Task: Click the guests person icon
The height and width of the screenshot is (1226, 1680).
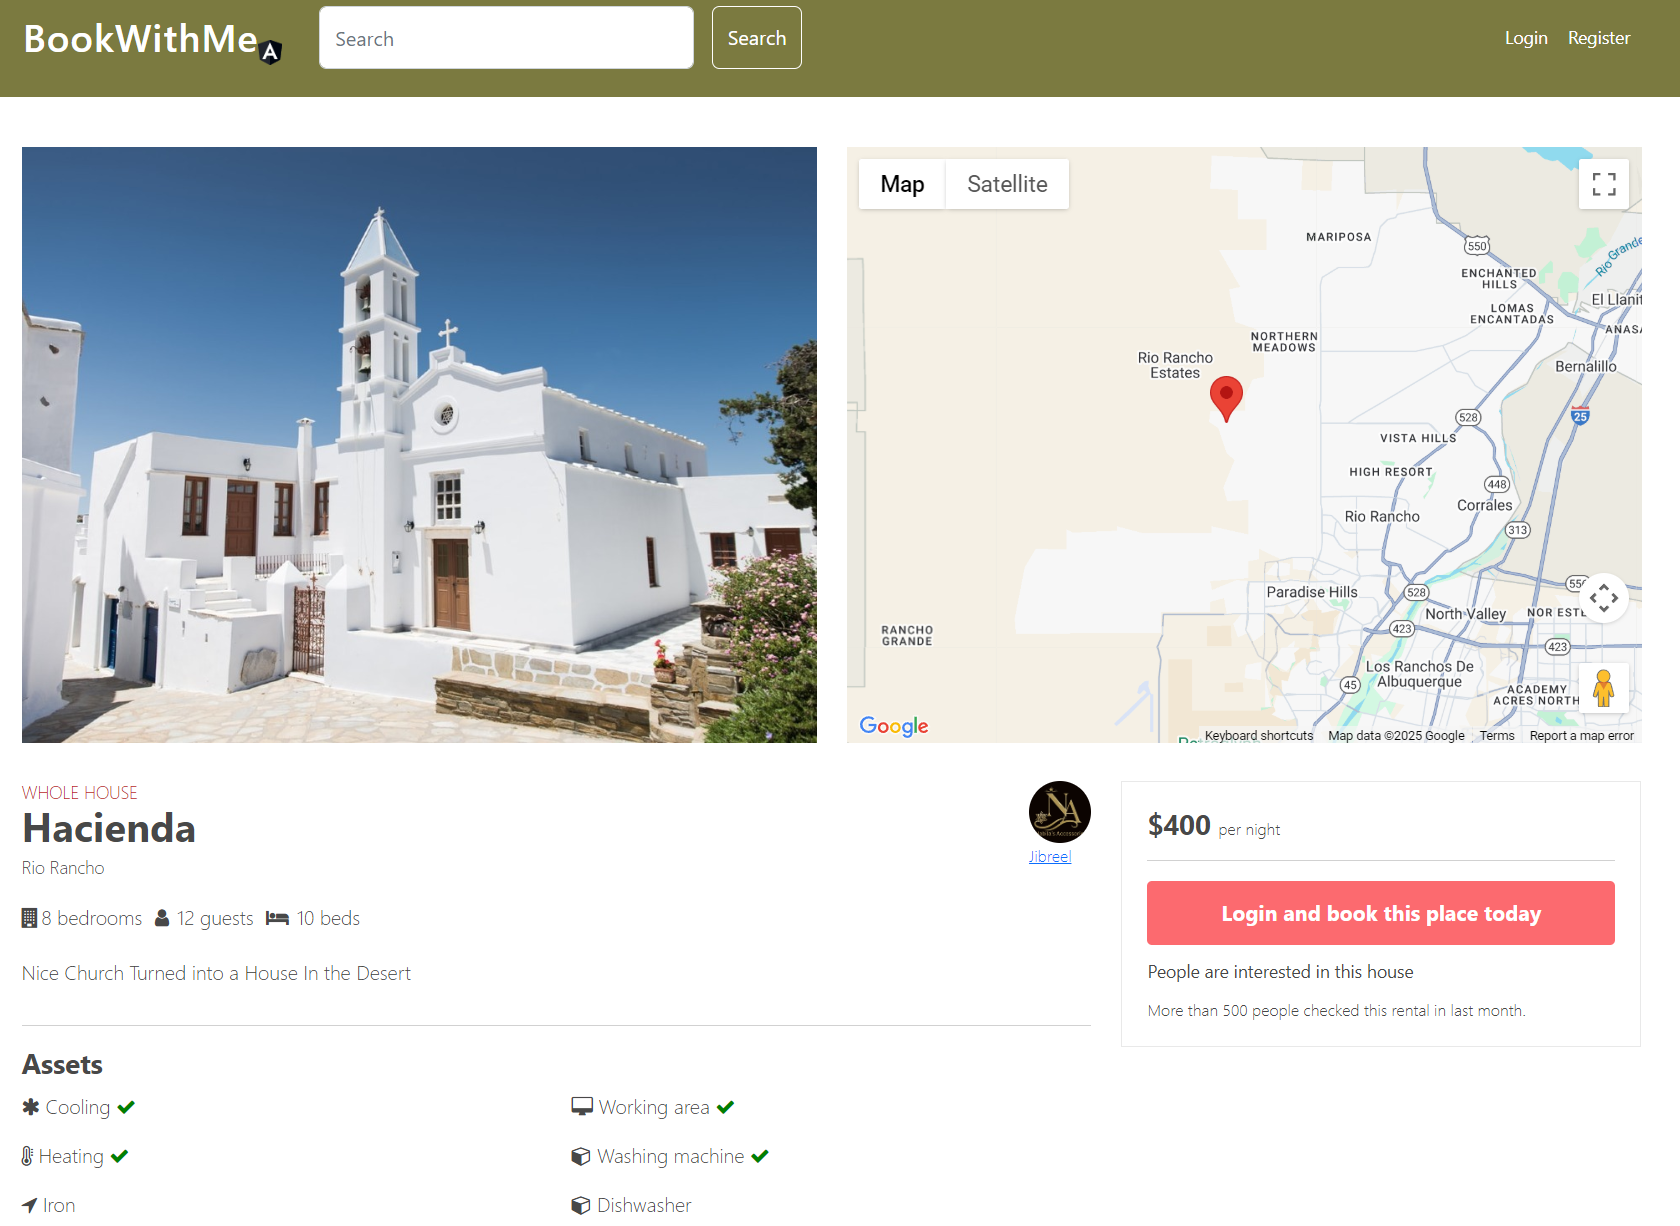Action: click(x=162, y=917)
